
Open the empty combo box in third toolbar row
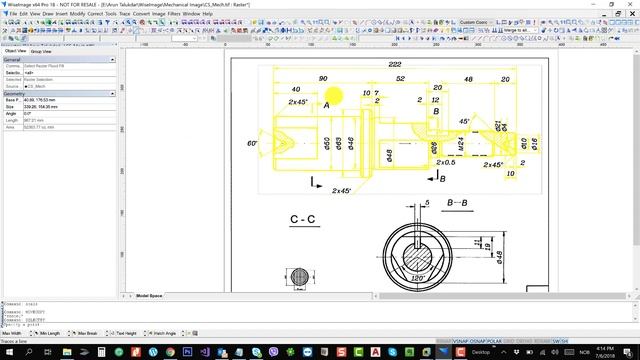tap(184, 38)
